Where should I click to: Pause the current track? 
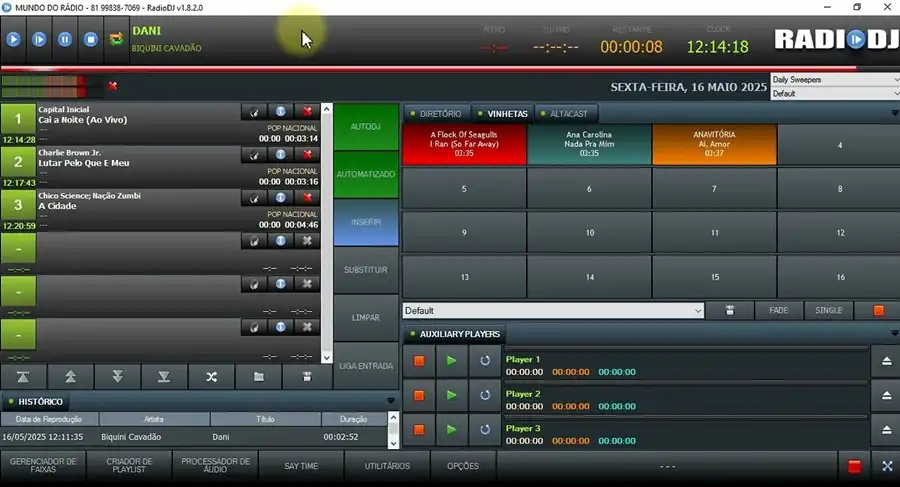point(65,39)
